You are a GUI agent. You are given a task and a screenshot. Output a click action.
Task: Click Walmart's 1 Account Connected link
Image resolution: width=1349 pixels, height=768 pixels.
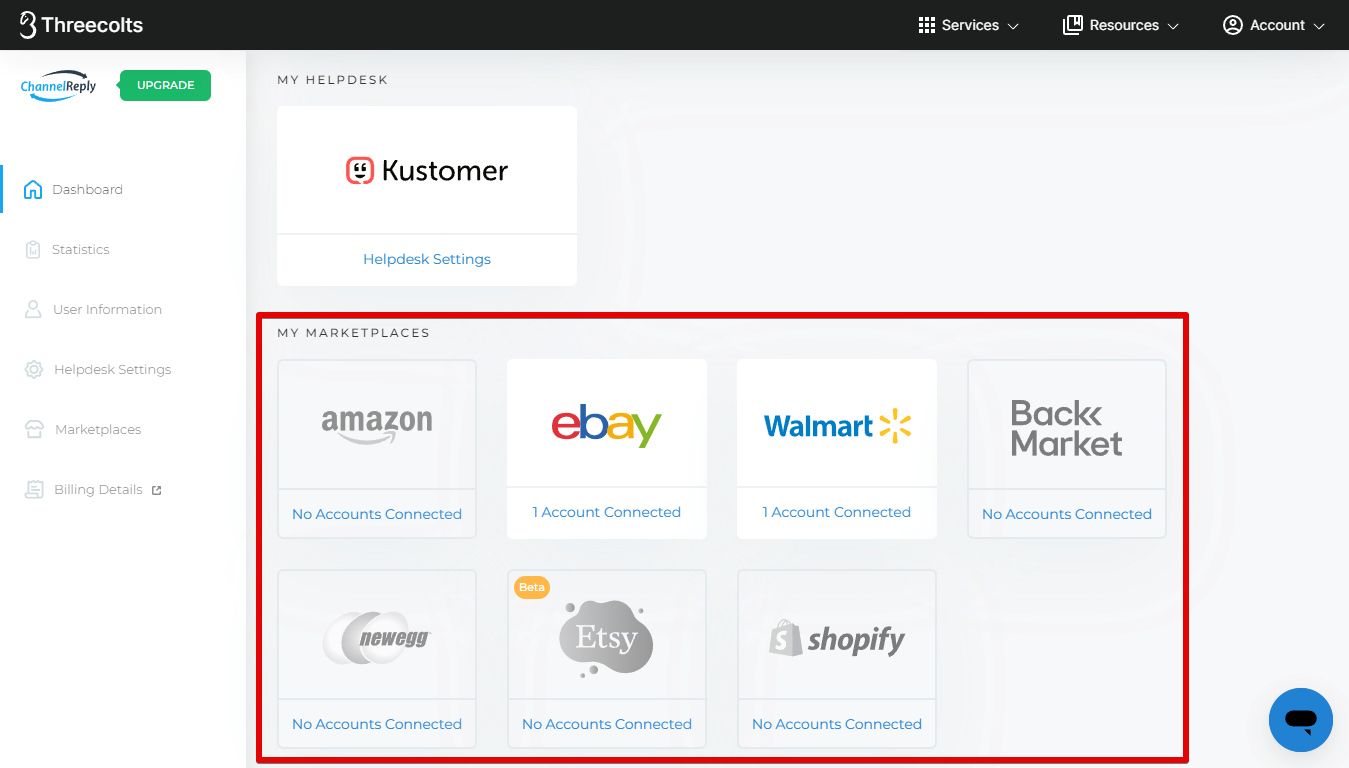(837, 512)
